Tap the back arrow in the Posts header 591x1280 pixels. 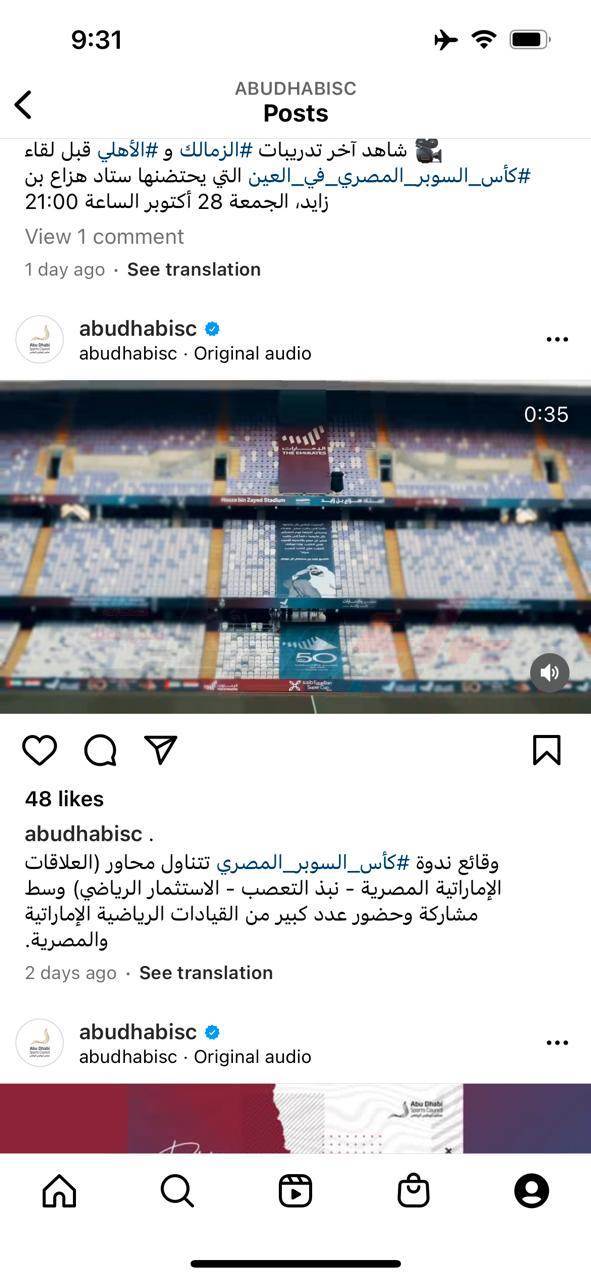tap(23, 104)
